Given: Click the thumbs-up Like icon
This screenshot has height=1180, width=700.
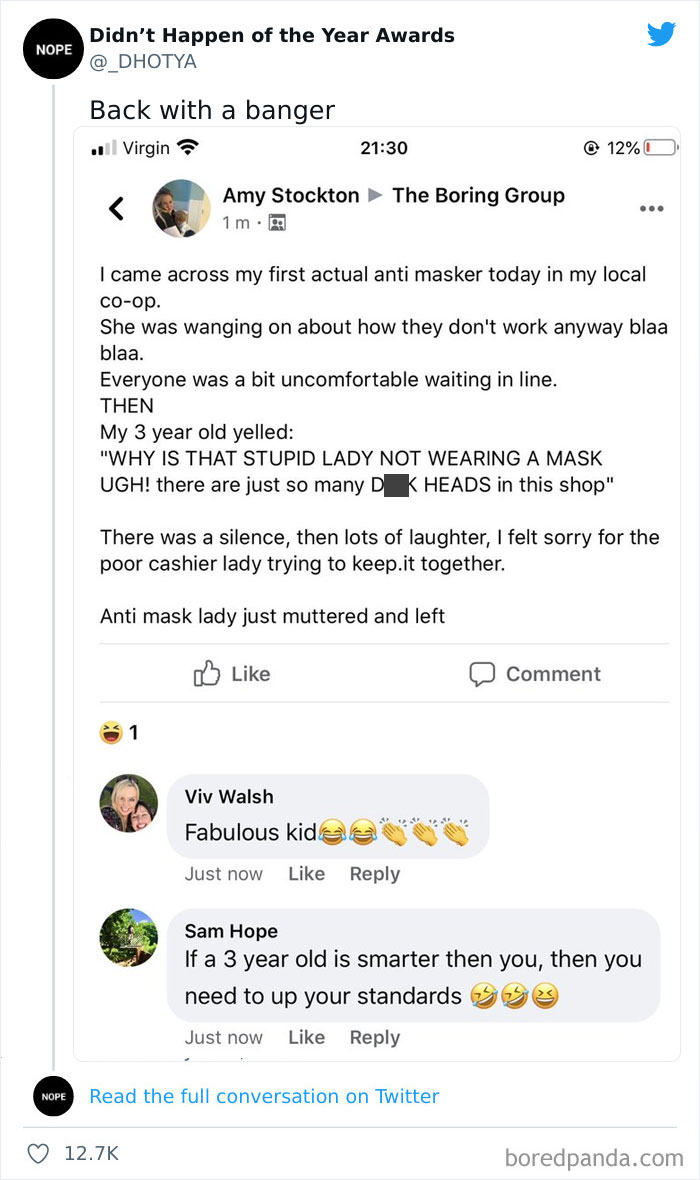Looking at the screenshot, I should coord(207,674).
